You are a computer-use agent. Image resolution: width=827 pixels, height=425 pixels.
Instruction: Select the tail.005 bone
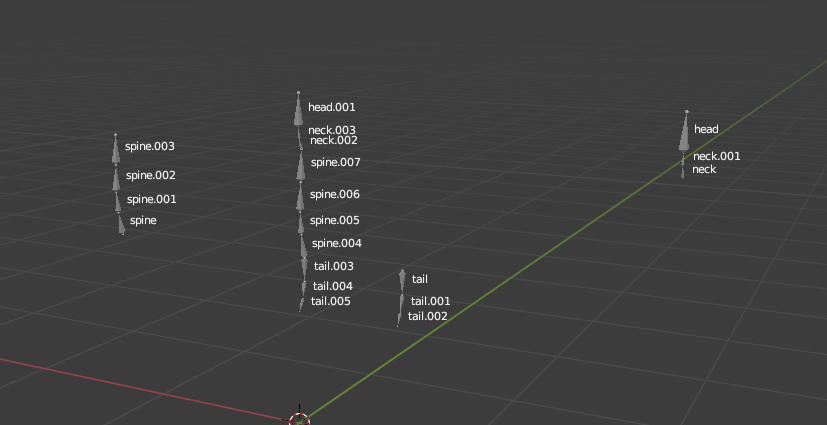click(x=301, y=304)
